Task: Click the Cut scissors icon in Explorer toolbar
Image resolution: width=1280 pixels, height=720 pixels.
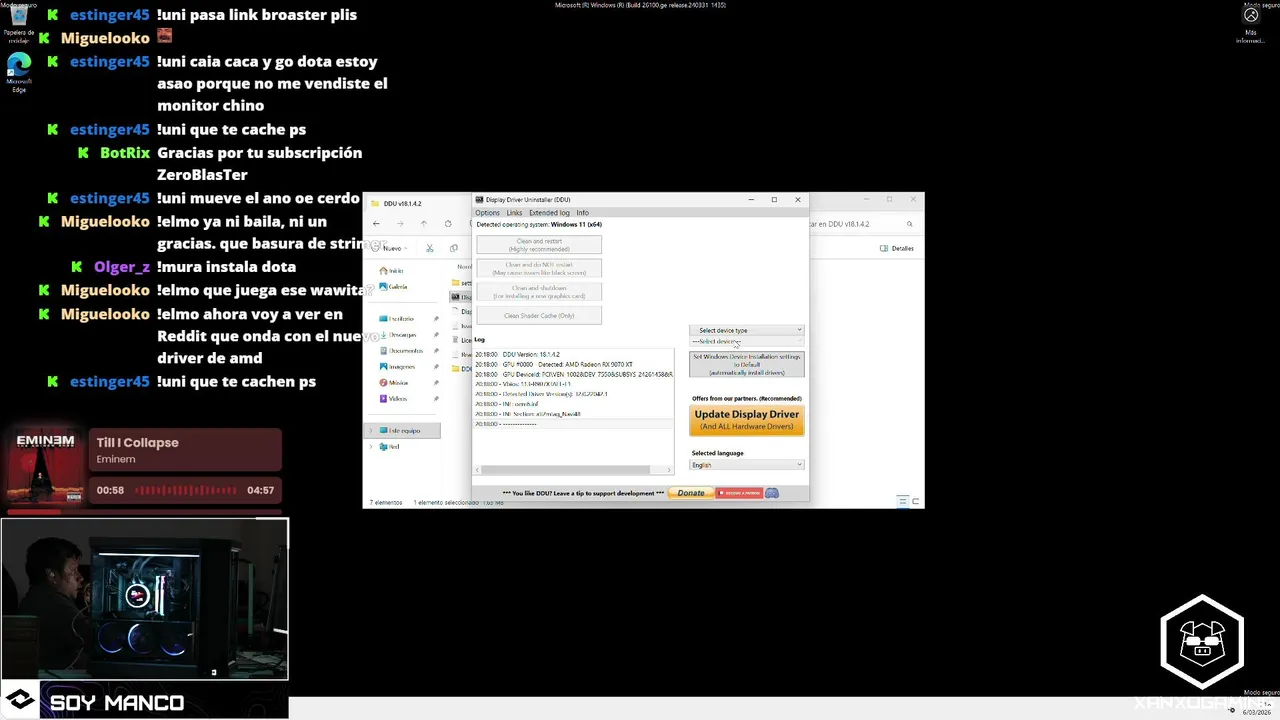Action: pos(430,248)
